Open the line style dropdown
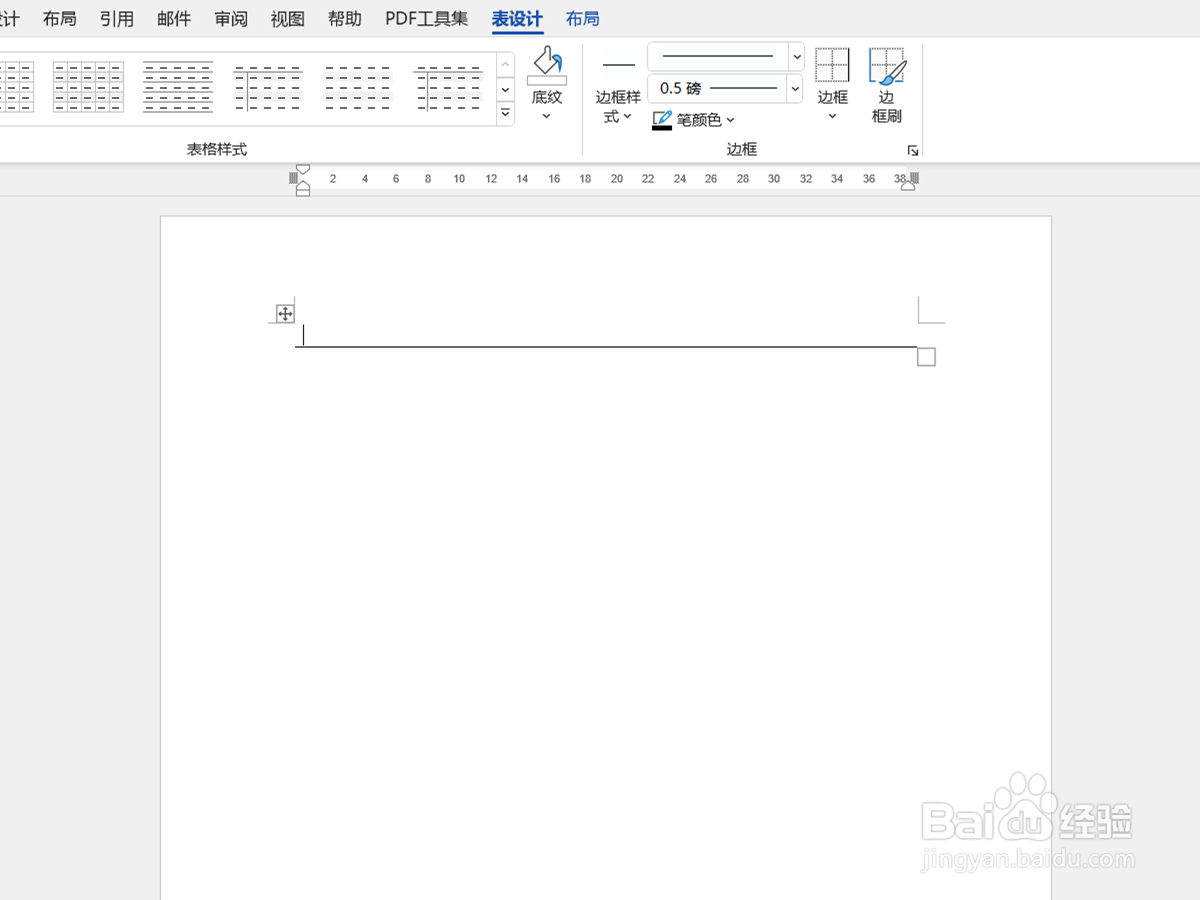This screenshot has width=1200, height=900. [797, 57]
